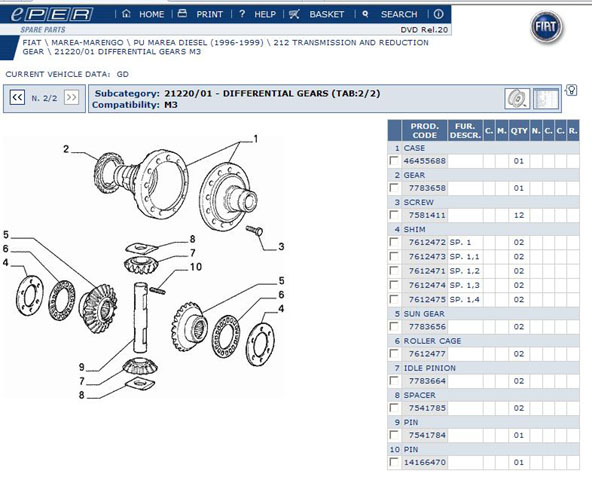The height and width of the screenshot is (480, 592).
Task: Click the N. 2/2 page indicator
Action: tap(45, 98)
